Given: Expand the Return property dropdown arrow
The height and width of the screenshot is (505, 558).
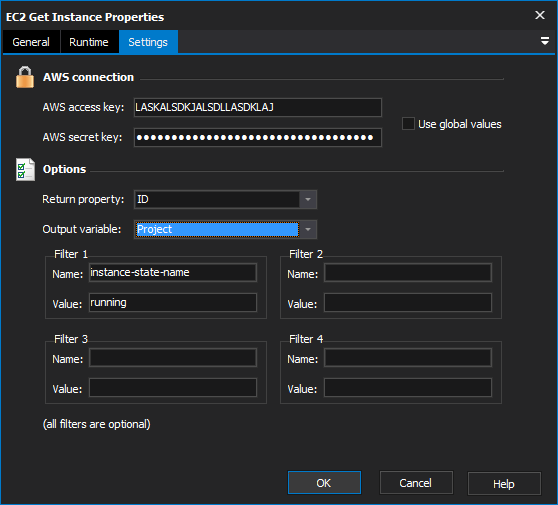Looking at the screenshot, I should click(308, 199).
